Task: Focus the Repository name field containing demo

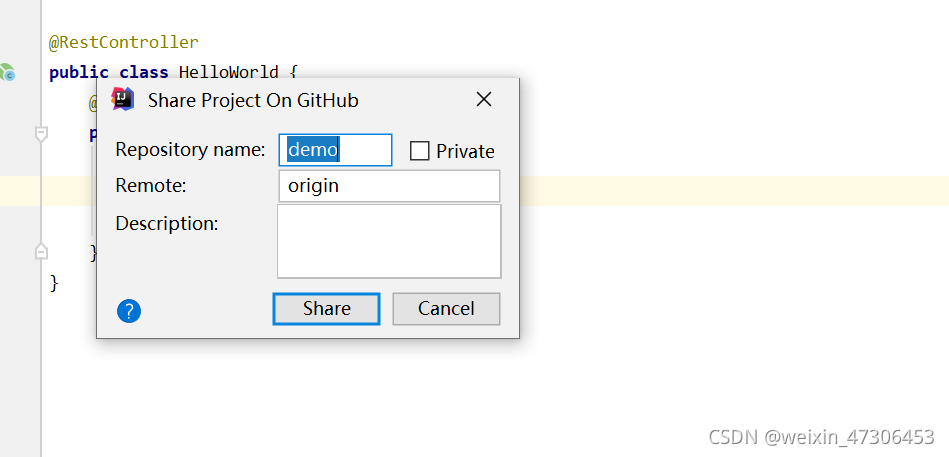Action: tap(335, 150)
